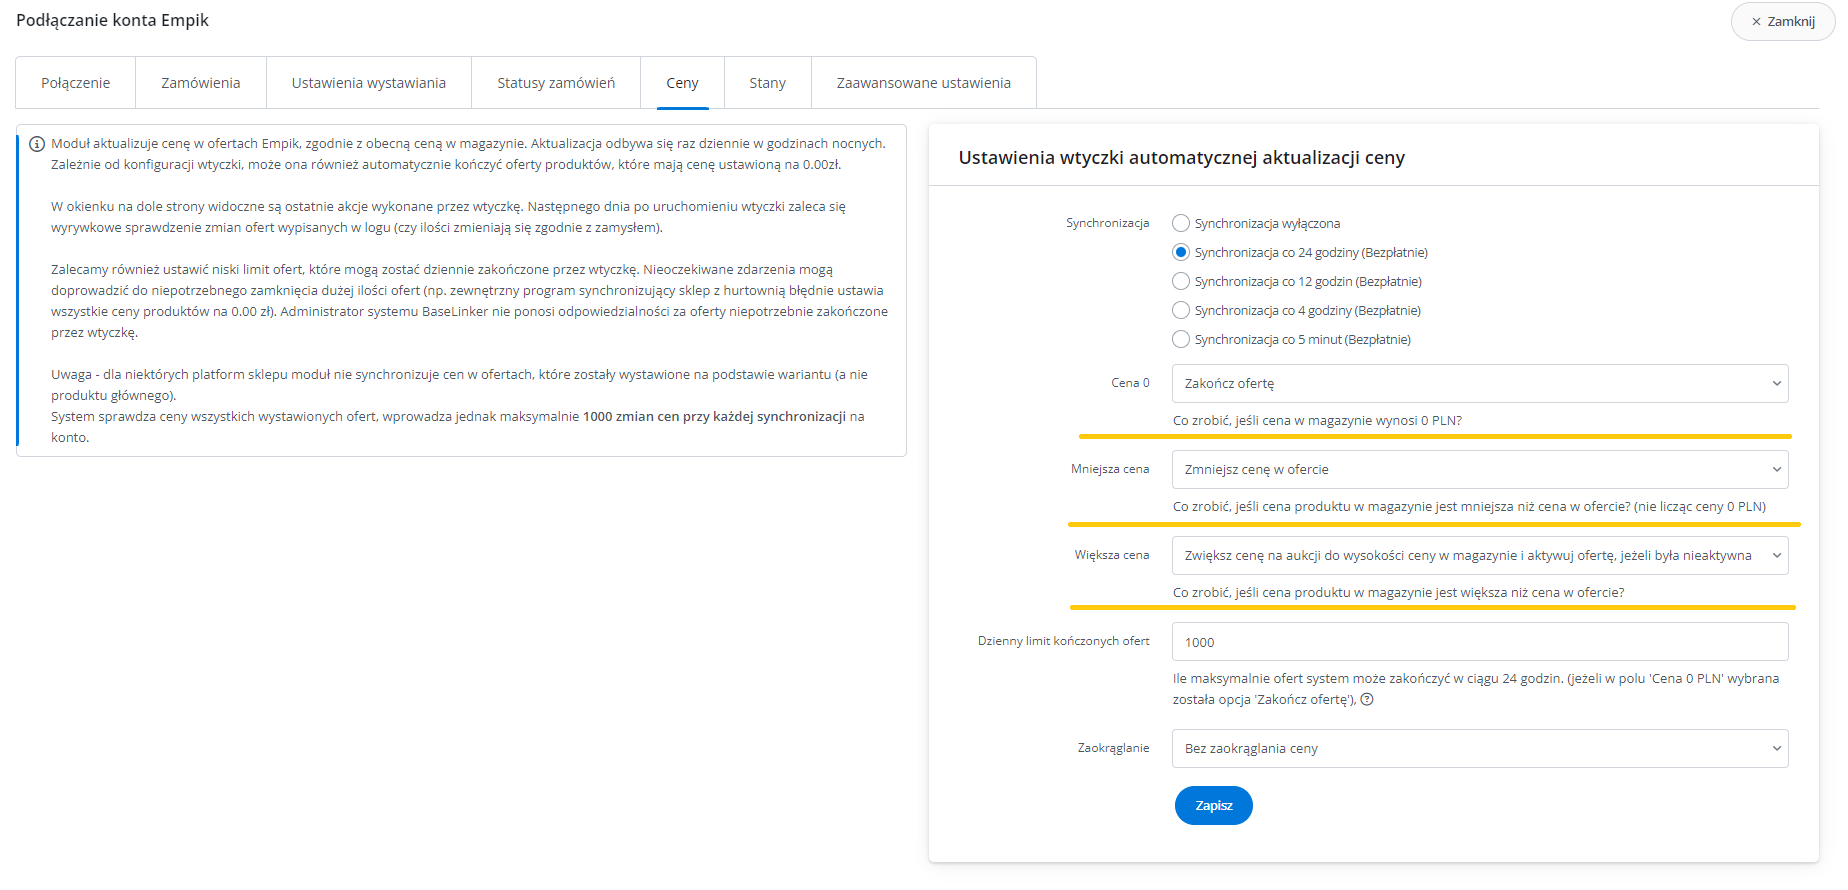Choose synchronization every 24 hours

click(1181, 252)
